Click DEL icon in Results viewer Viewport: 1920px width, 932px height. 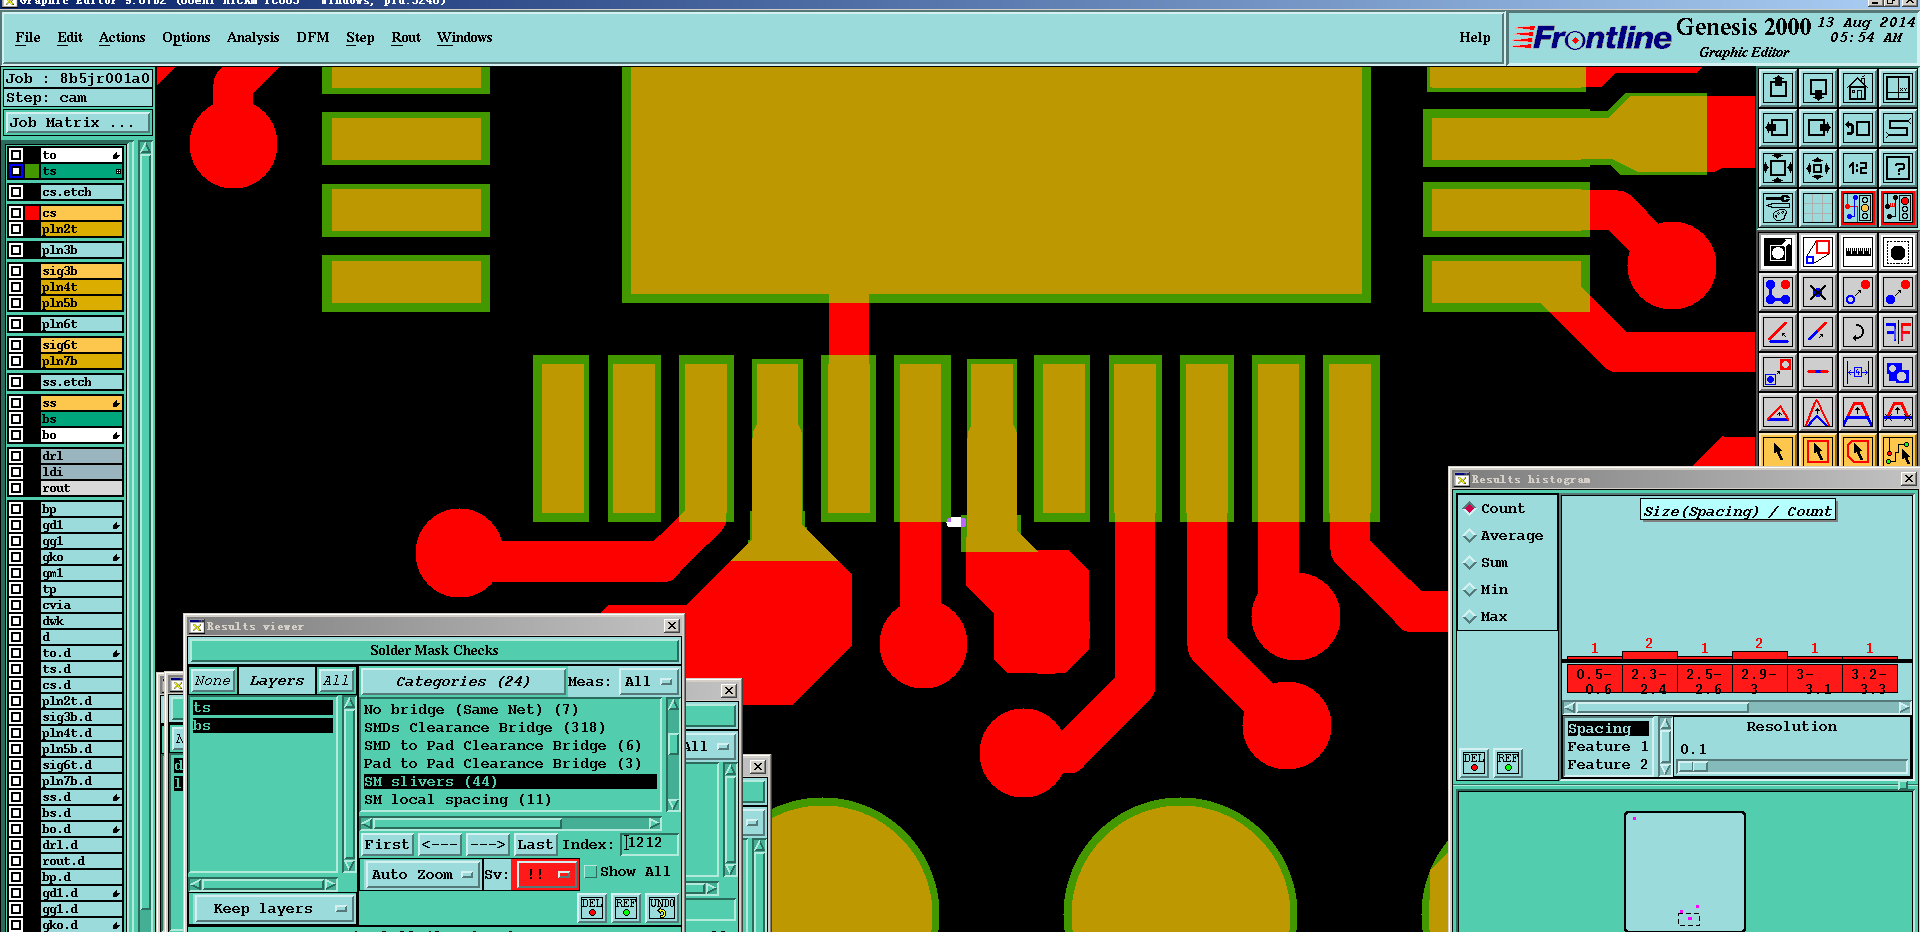592,908
